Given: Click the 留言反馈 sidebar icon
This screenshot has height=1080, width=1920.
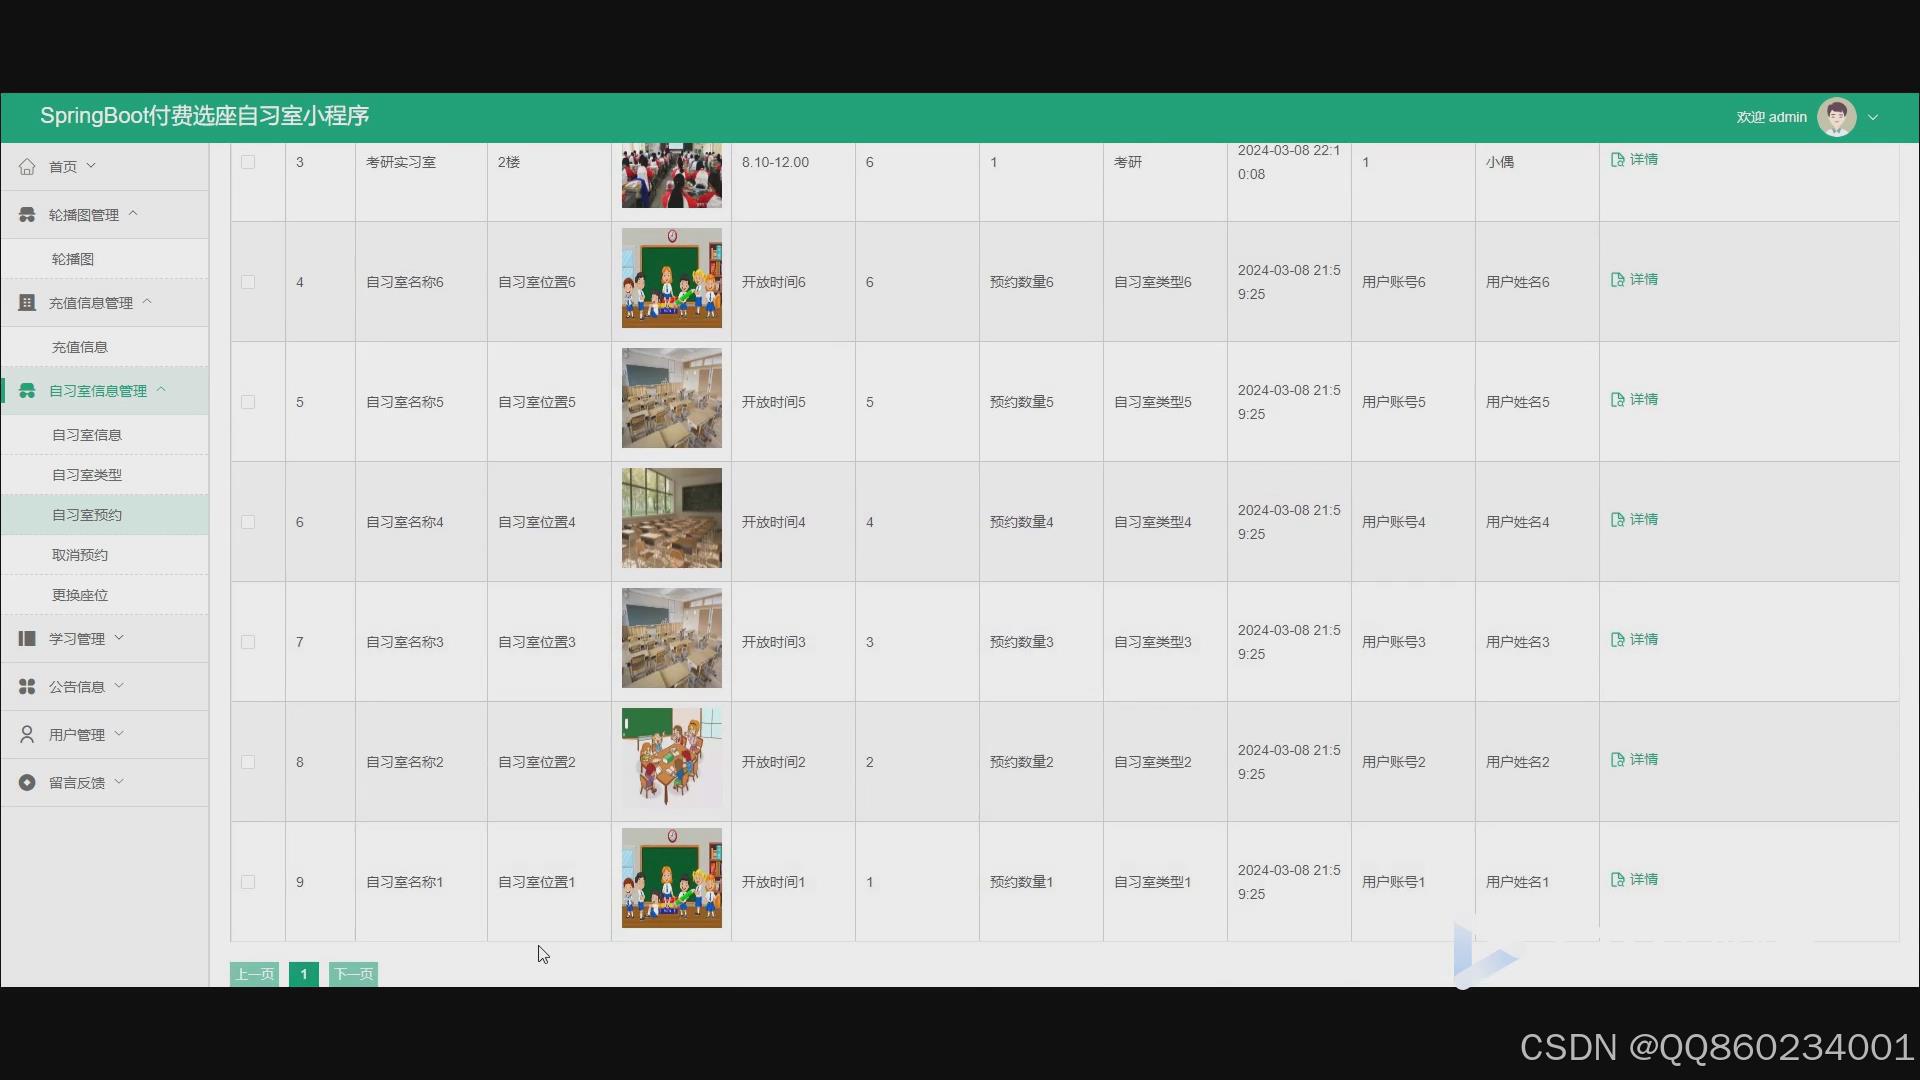Looking at the screenshot, I should tap(27, 783).
